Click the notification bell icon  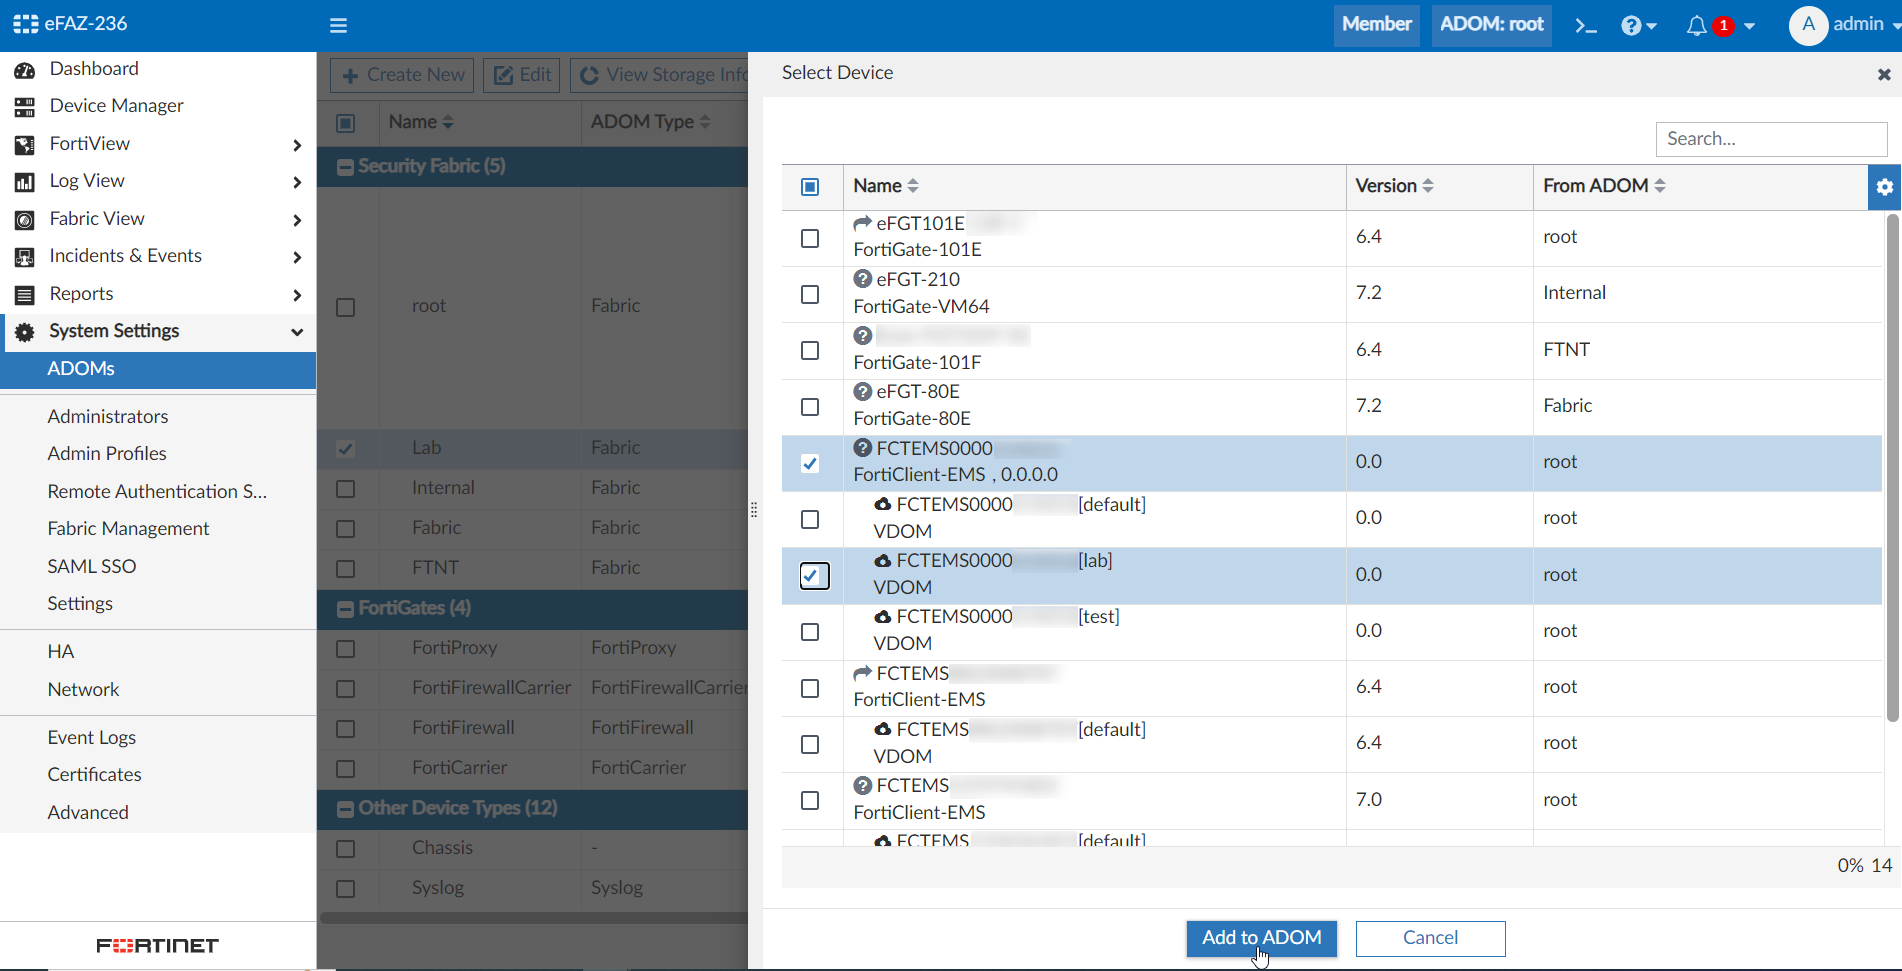tap(1697, 25)
